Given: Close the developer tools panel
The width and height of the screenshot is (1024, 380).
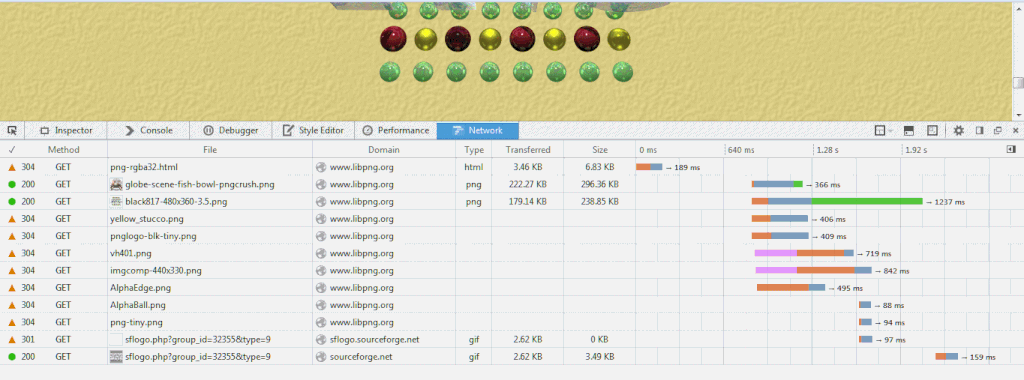Looking at the screenshot, I should (x=1016, y=131).
